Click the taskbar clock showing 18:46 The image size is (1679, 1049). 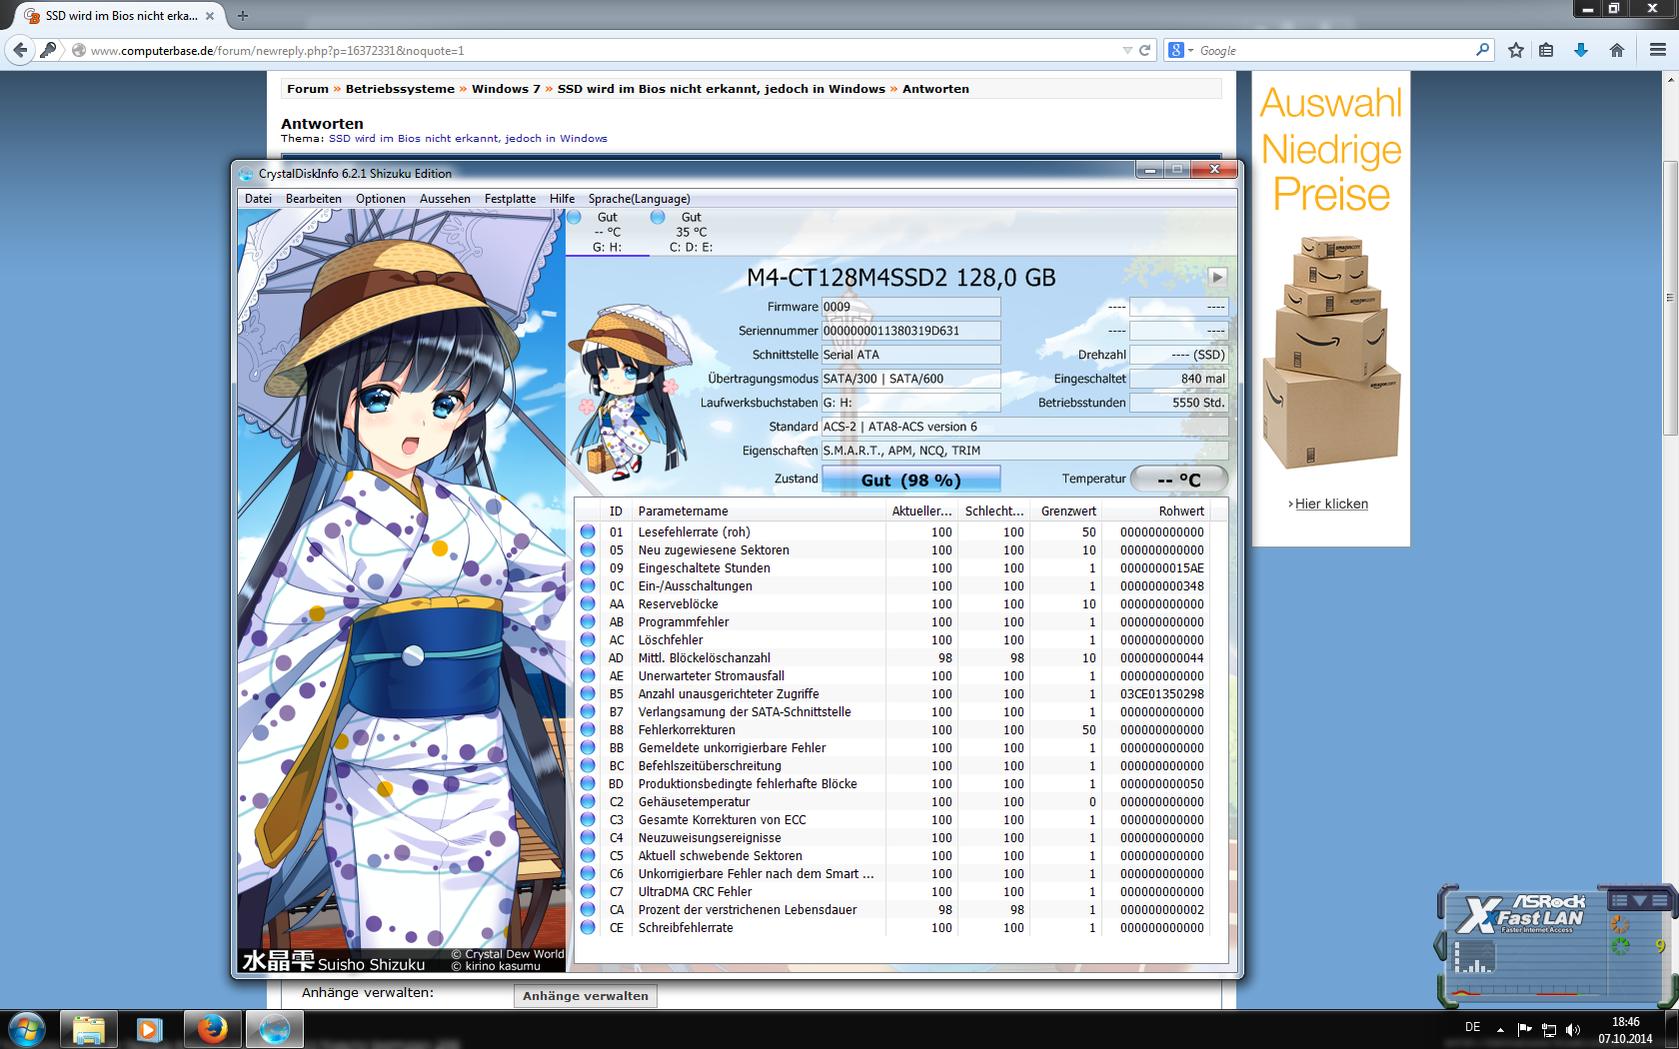pyautogui.click(x=1625, y=1029)
